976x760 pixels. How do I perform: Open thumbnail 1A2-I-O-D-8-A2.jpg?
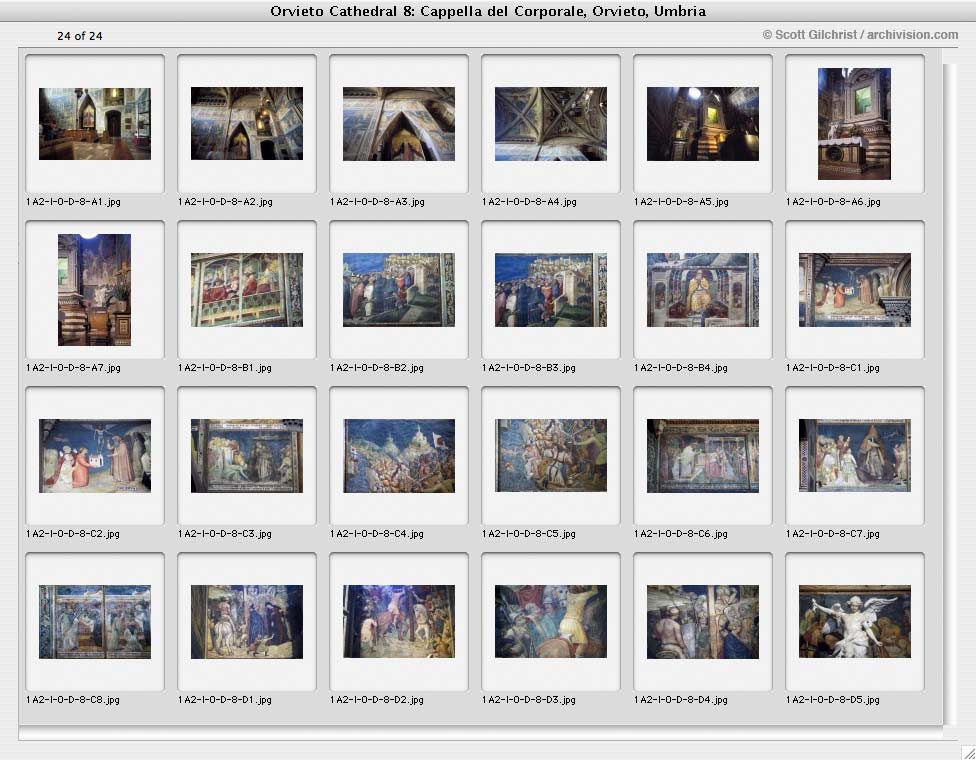point(246,123)
